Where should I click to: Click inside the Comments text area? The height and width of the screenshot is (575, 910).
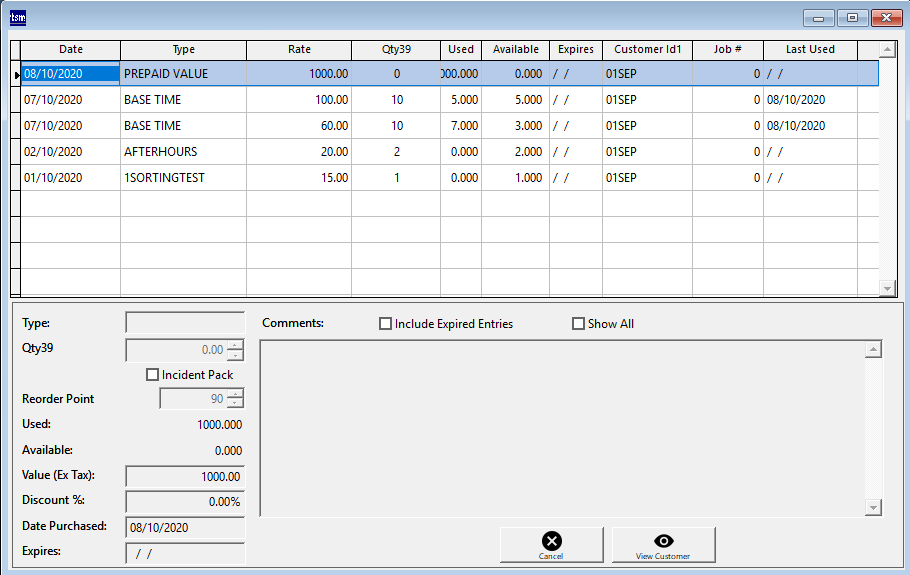click(560, 428)
